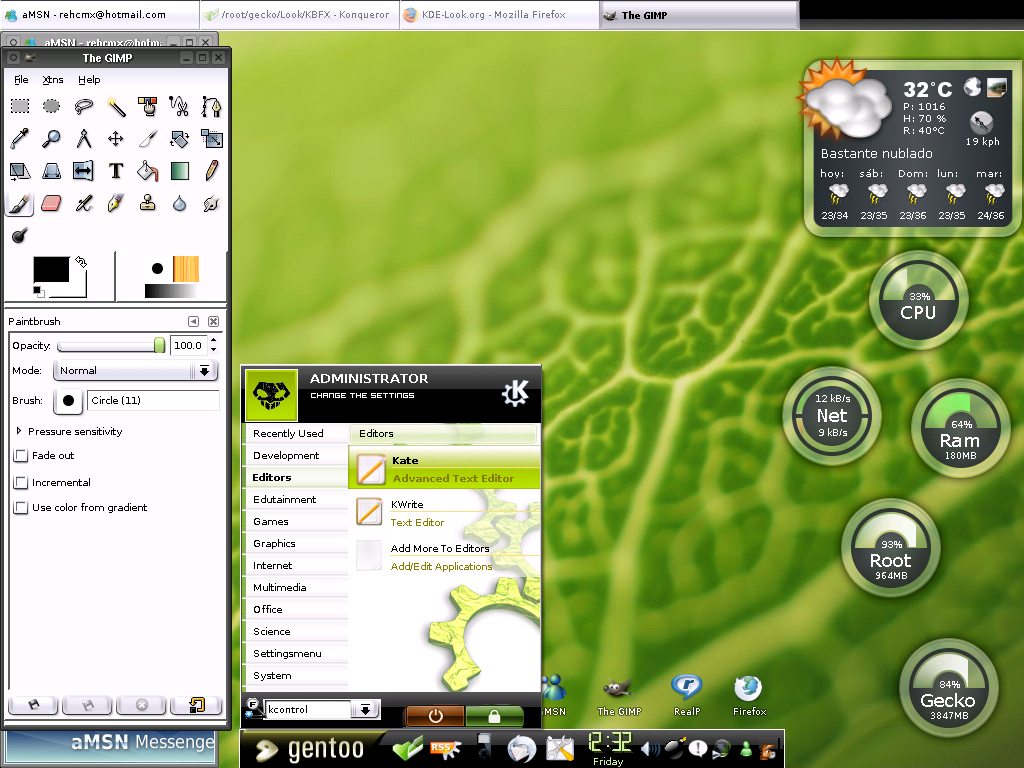
Task: Click the gentoo start menu button
Action: click(x=310, y=749)
